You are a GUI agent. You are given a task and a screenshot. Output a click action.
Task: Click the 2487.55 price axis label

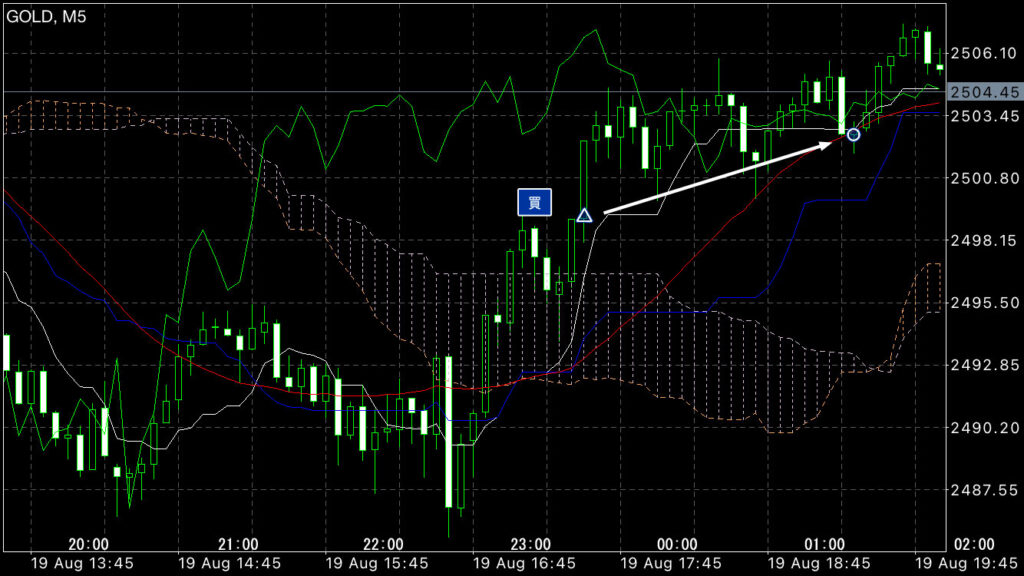(x=984, y=490)
